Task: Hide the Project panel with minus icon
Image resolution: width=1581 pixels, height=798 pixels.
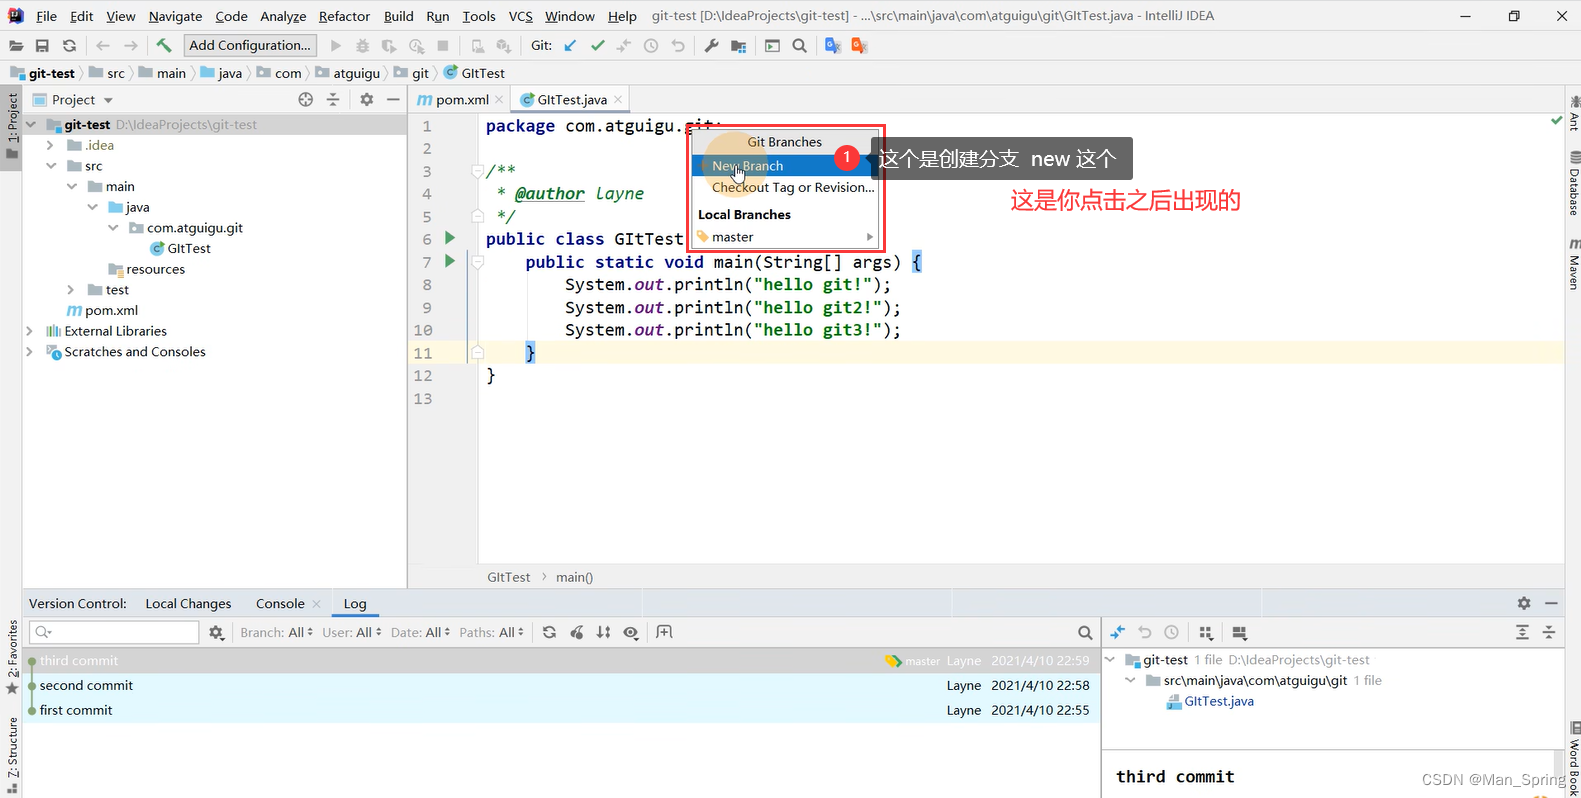Action: tap(393, 99)
